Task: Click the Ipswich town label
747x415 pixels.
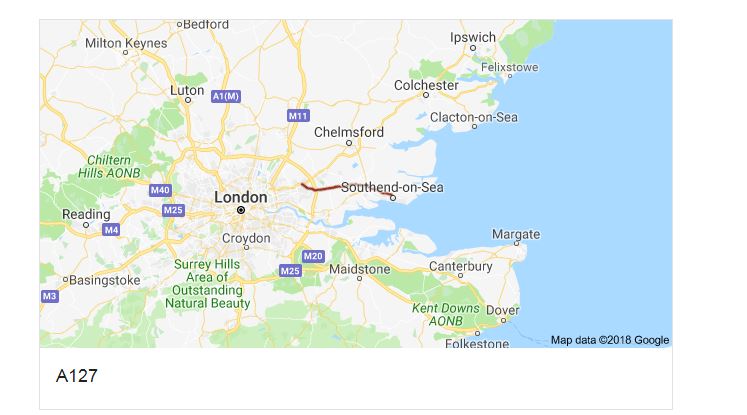Action: pyautogui.click(x=473, y=37)
